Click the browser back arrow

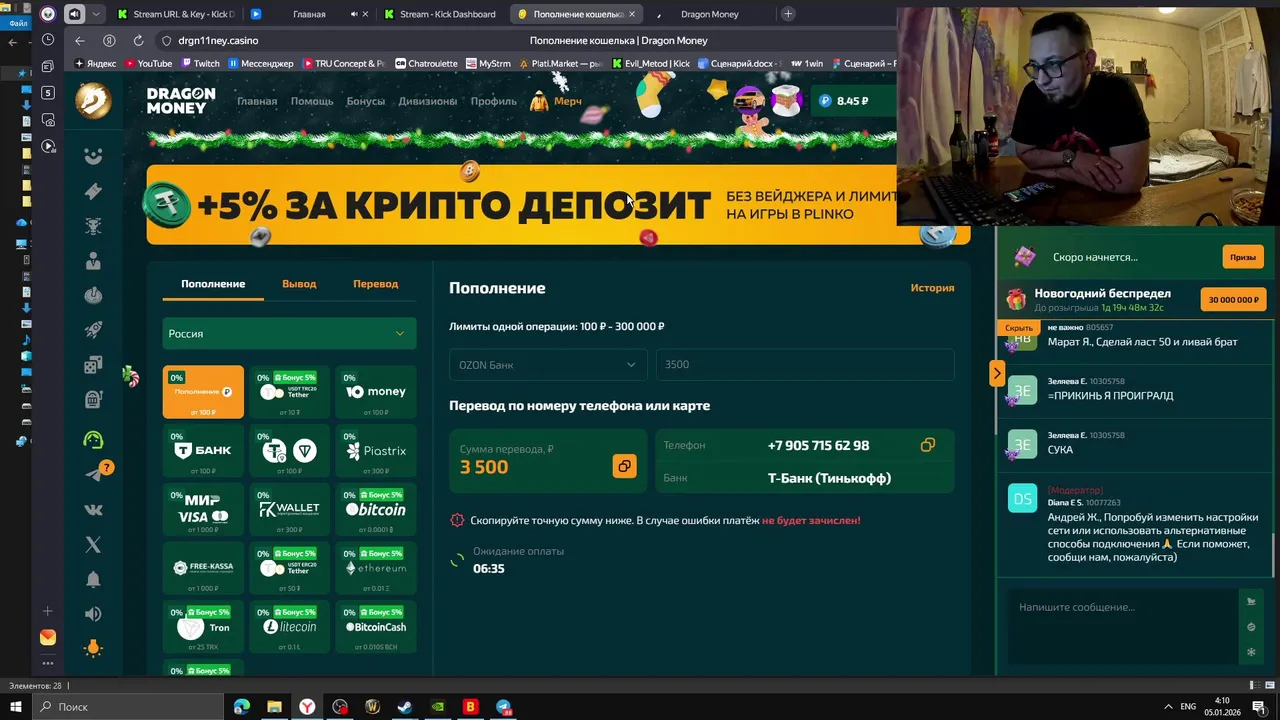80,41
